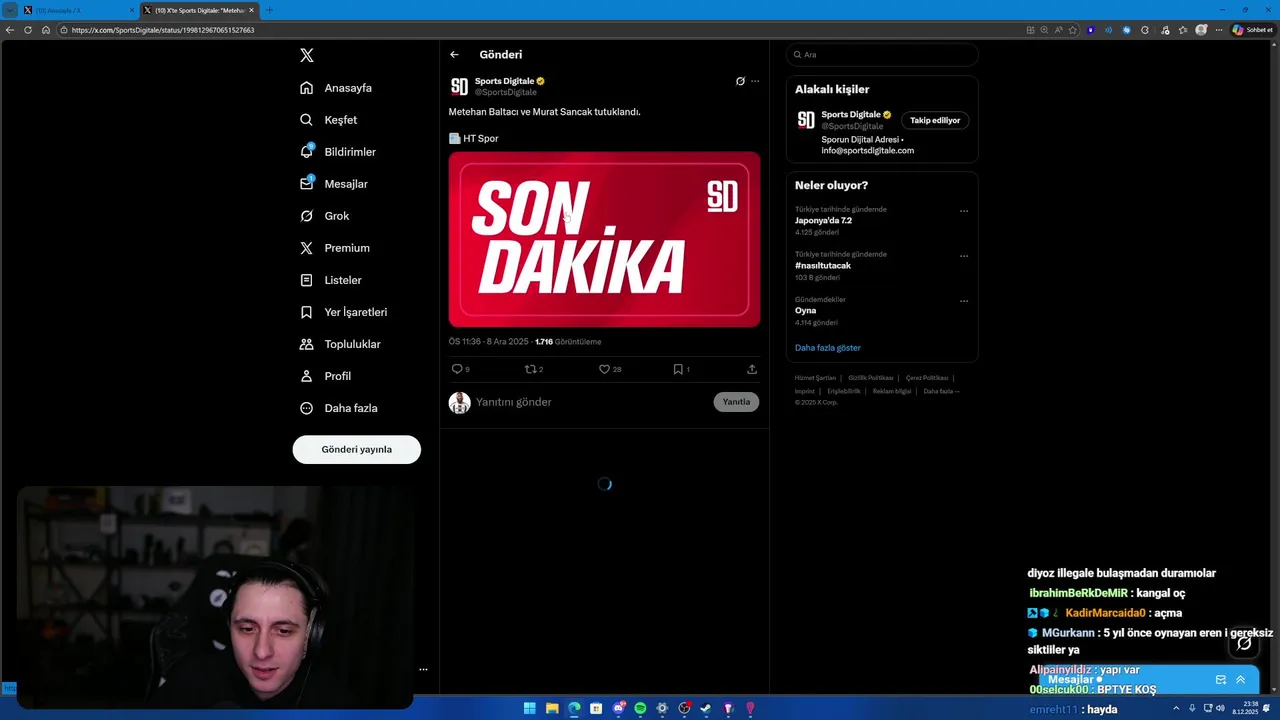Open Bildirimler notifications page
1280x720 pixels.
[x=338, y=152]
